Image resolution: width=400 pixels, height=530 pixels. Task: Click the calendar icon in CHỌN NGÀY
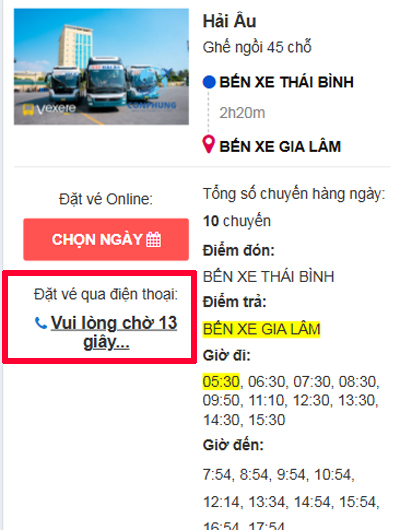pyautogui.click(x=154, y=240)
